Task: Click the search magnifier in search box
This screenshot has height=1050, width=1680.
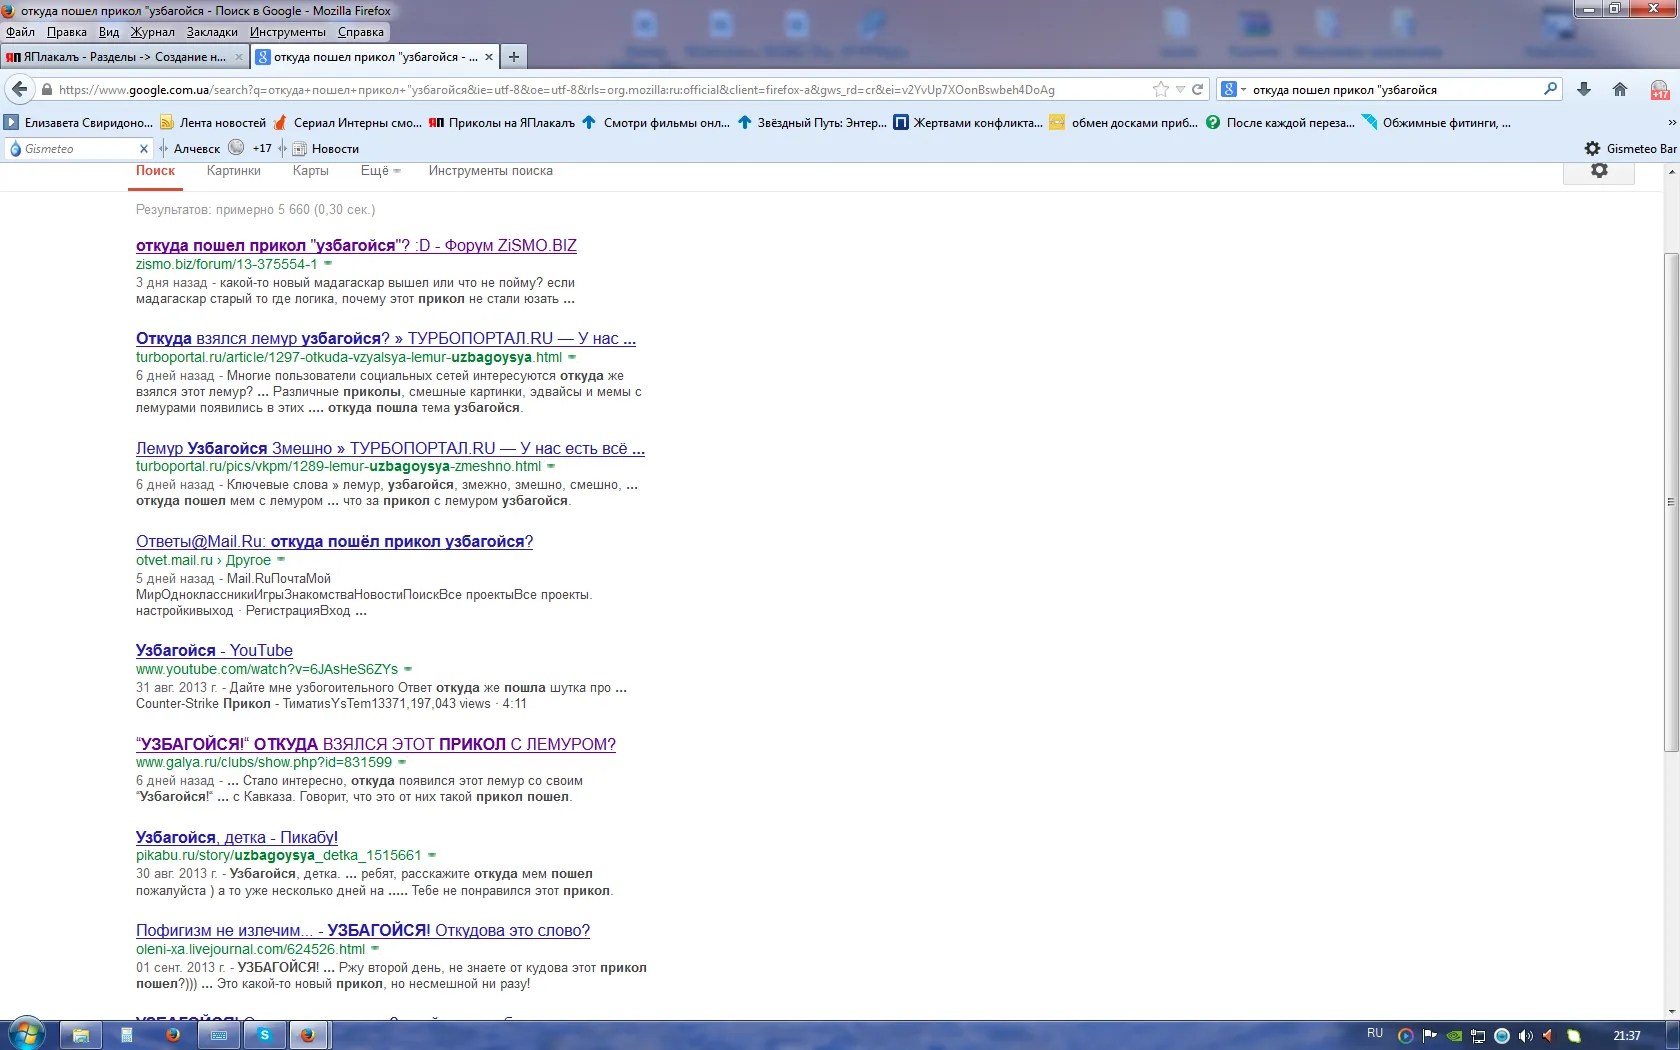Action: [x=1551, y=89]
